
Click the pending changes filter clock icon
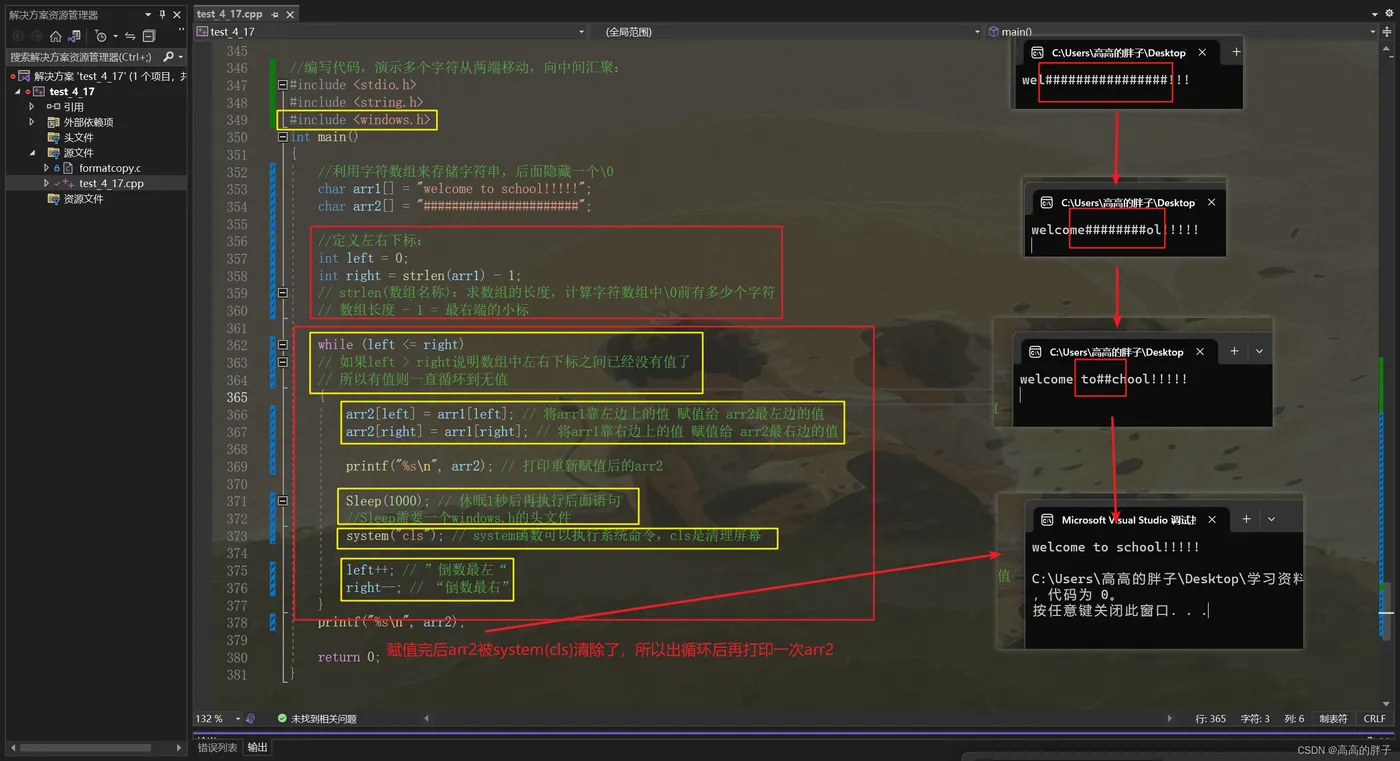point(100,36)
